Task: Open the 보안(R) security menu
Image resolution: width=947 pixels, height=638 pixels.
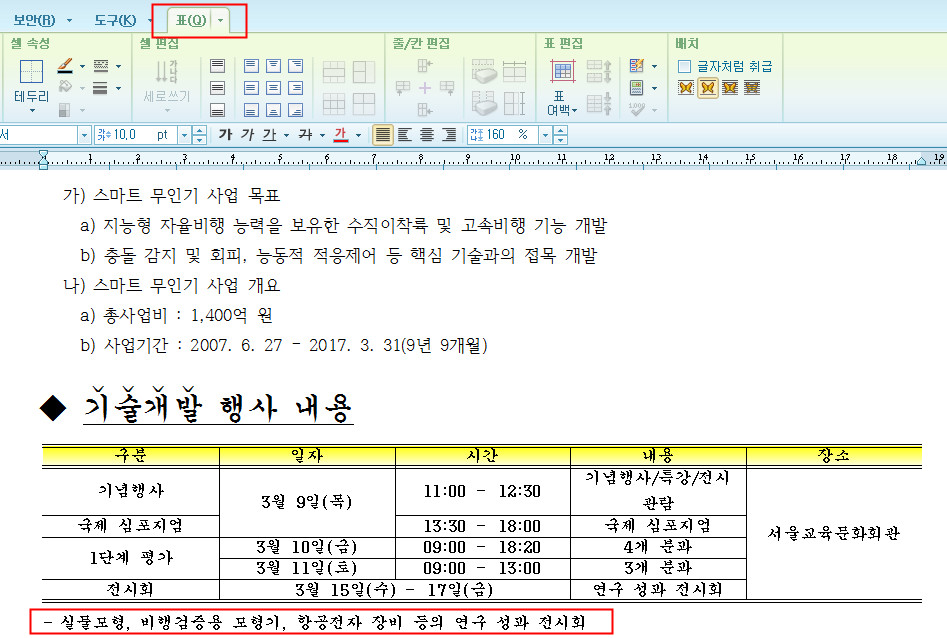Action: pos(34,20)
